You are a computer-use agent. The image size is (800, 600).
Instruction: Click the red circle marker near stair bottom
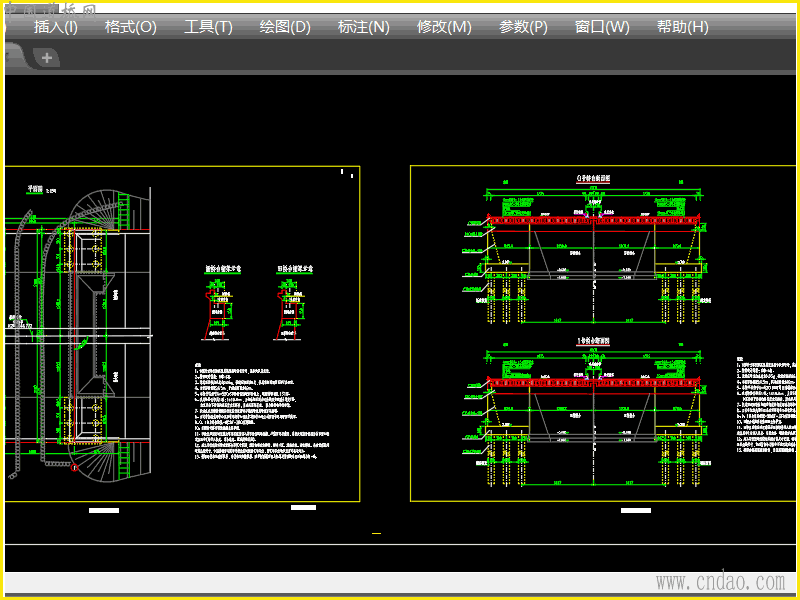[x=74, y=467]
